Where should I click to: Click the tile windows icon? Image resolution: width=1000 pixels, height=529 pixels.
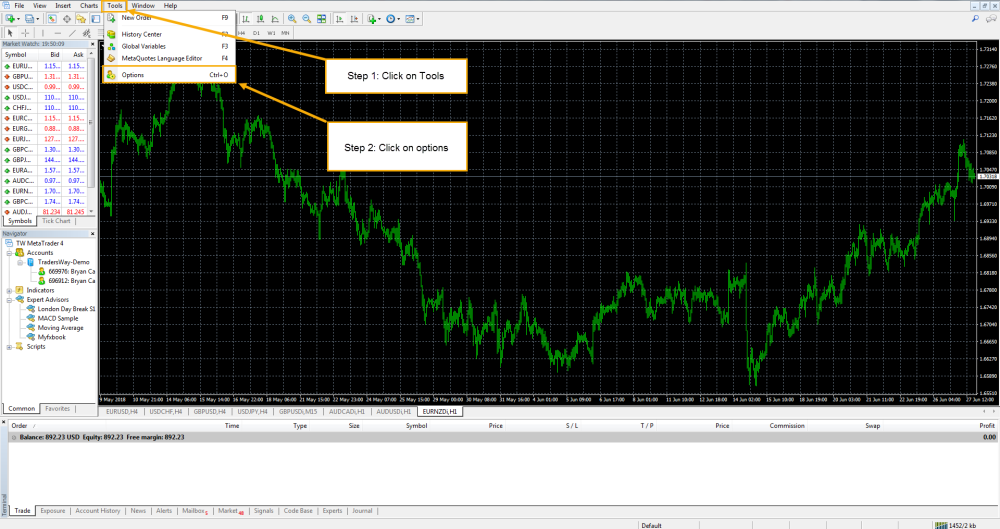coord(321,19)
